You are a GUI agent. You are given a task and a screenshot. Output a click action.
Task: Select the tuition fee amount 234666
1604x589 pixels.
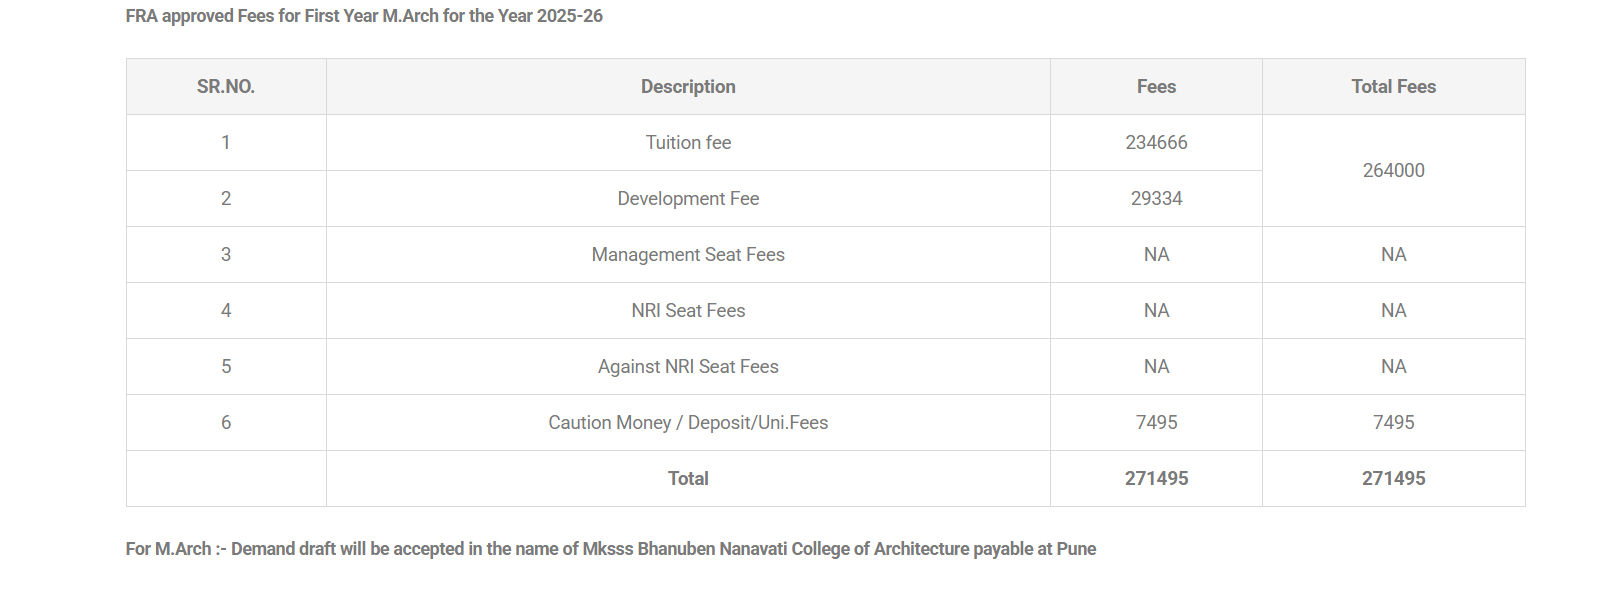pos(1156,143)
